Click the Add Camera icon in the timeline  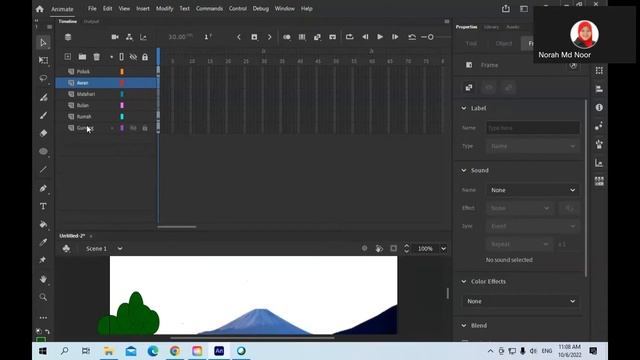coord(115,37)
